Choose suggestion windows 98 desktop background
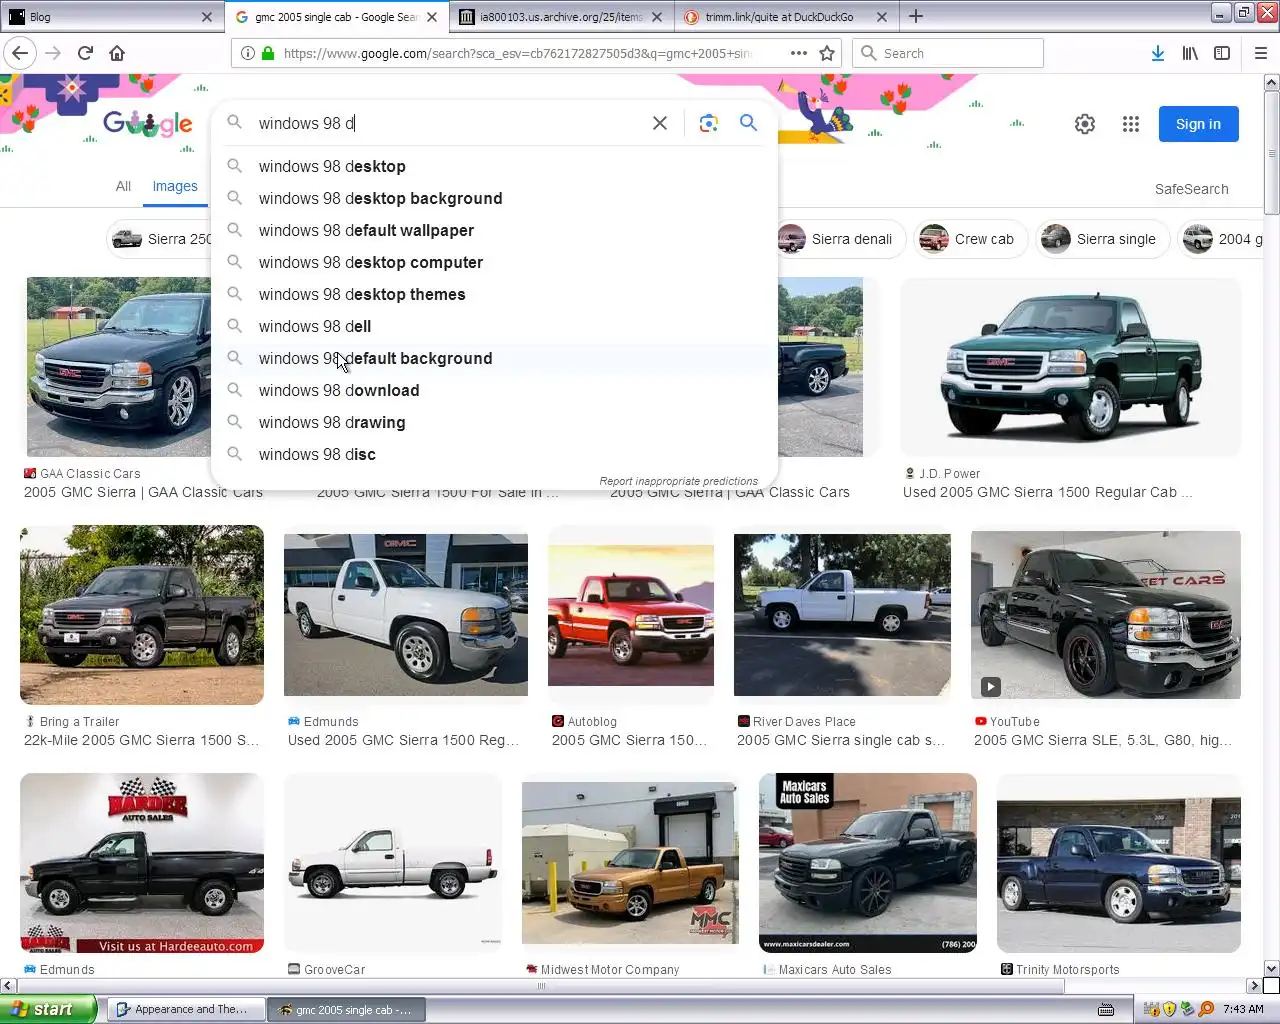Image resolution: width=1280 pixels, height=1024 pixels. tap(494, 198)
